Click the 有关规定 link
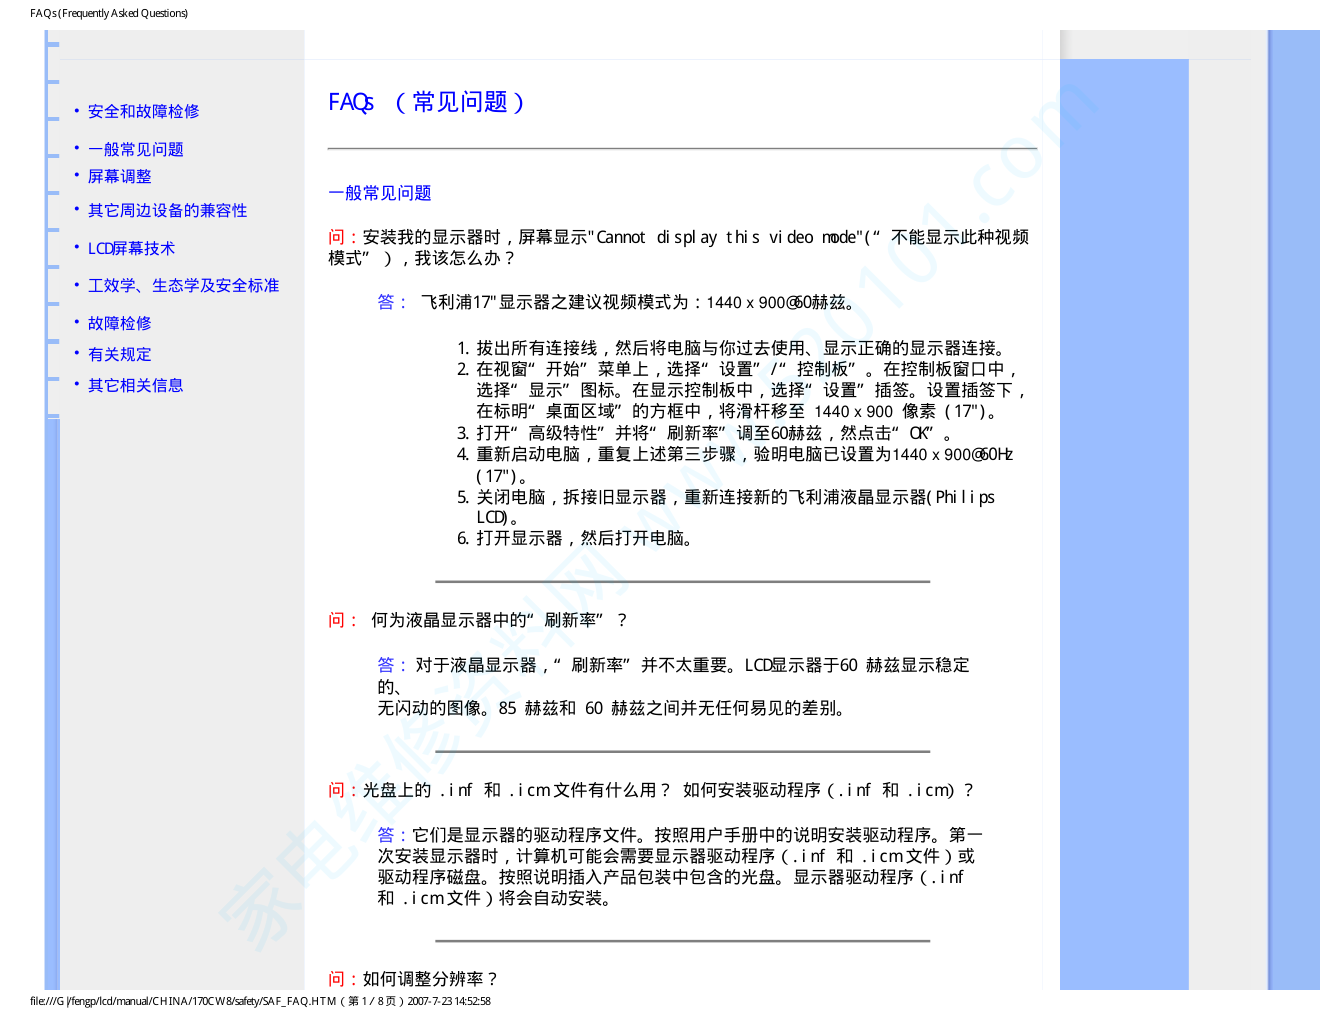This screenshot has width=1320, height=1020. point(119,355)
